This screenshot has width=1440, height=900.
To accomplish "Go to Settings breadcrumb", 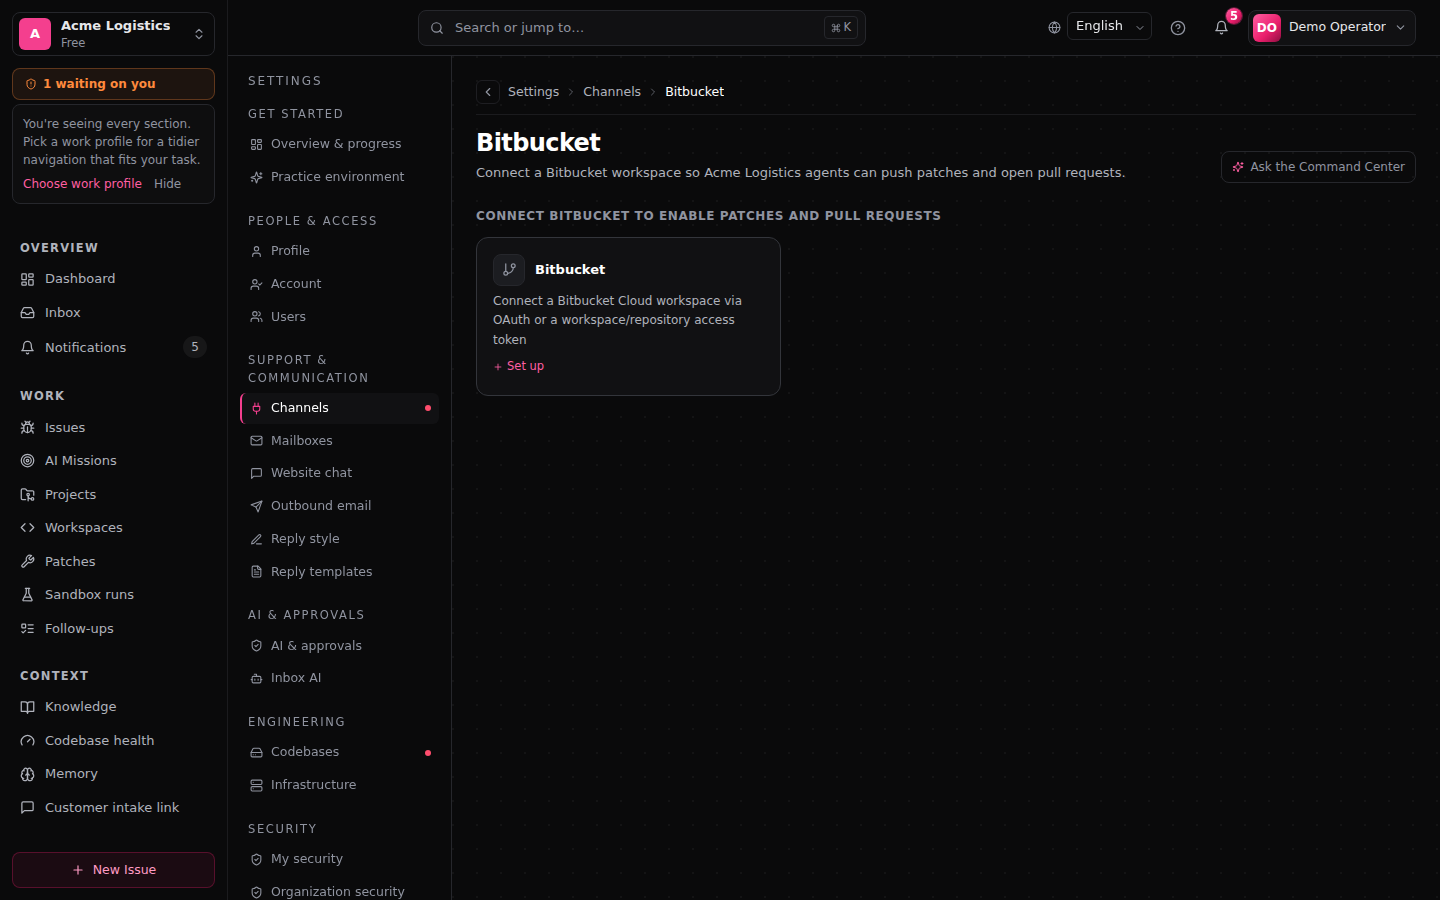I will coord(533,92).
